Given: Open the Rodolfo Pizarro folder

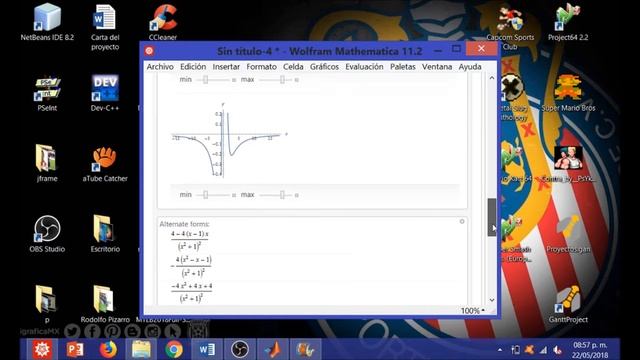Looking at the screenshot, I should 105,304.
